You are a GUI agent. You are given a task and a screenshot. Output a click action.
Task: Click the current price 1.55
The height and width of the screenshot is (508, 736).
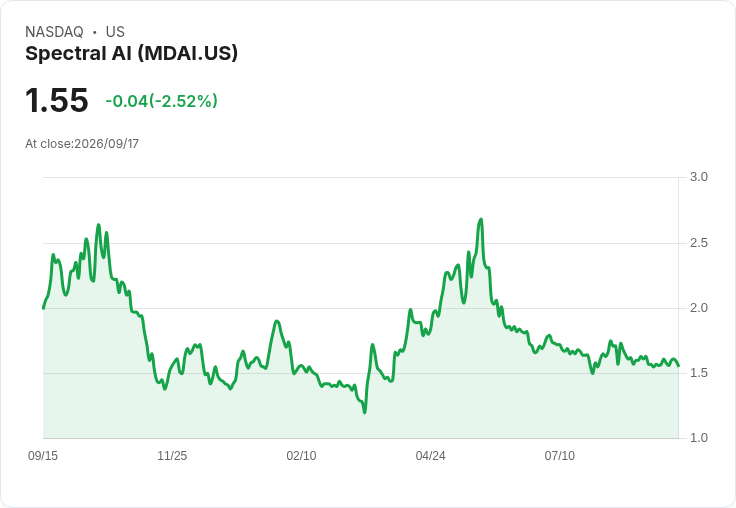pos(57,100)
